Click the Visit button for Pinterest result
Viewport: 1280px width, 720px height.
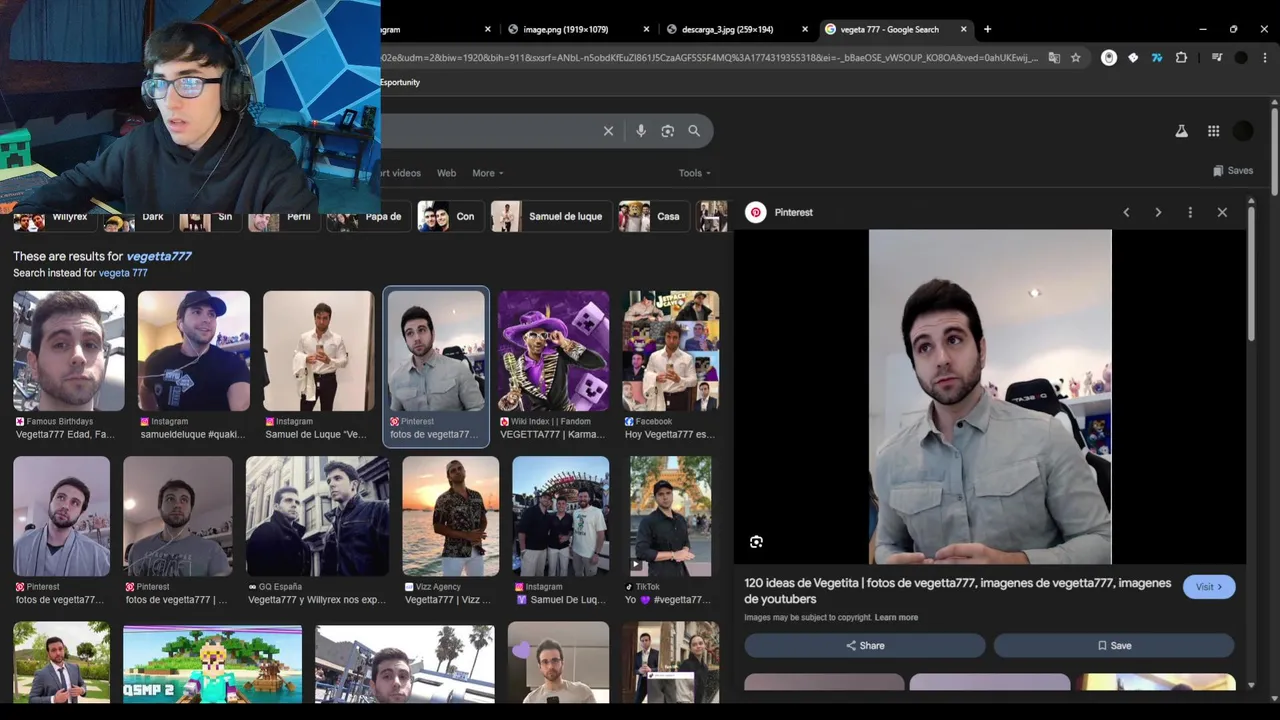[x=1209, y=587]
